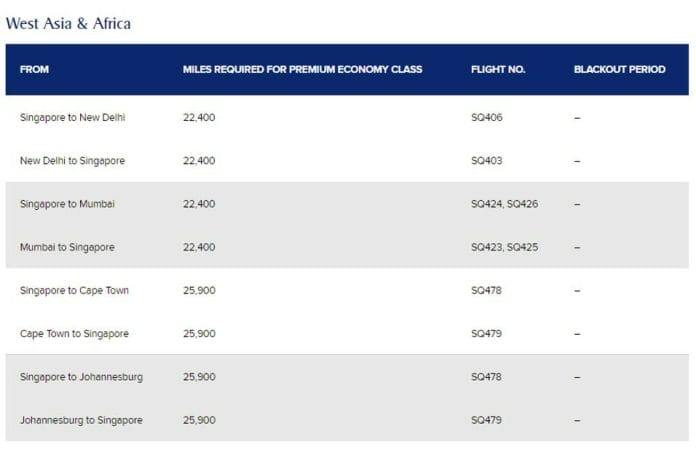Click the Singapore to Johannesburg route
Screen dimensions: 696x450
(x=81, y=377)
